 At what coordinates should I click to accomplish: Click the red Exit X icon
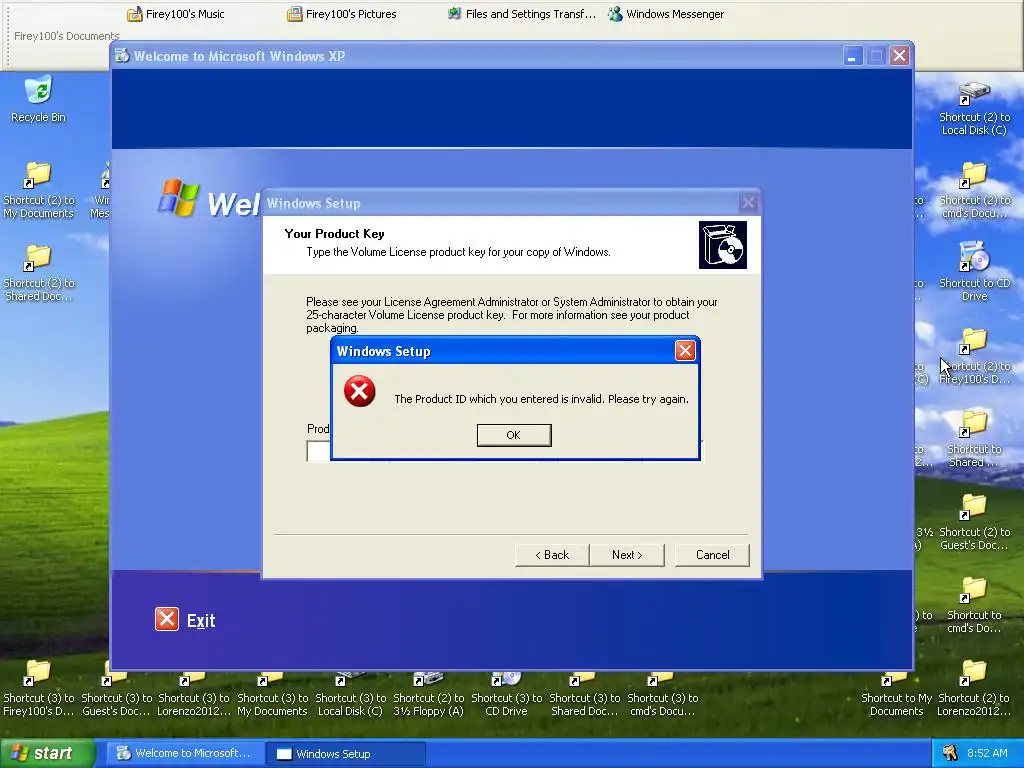pyautogui.click(x=167, y=618)
